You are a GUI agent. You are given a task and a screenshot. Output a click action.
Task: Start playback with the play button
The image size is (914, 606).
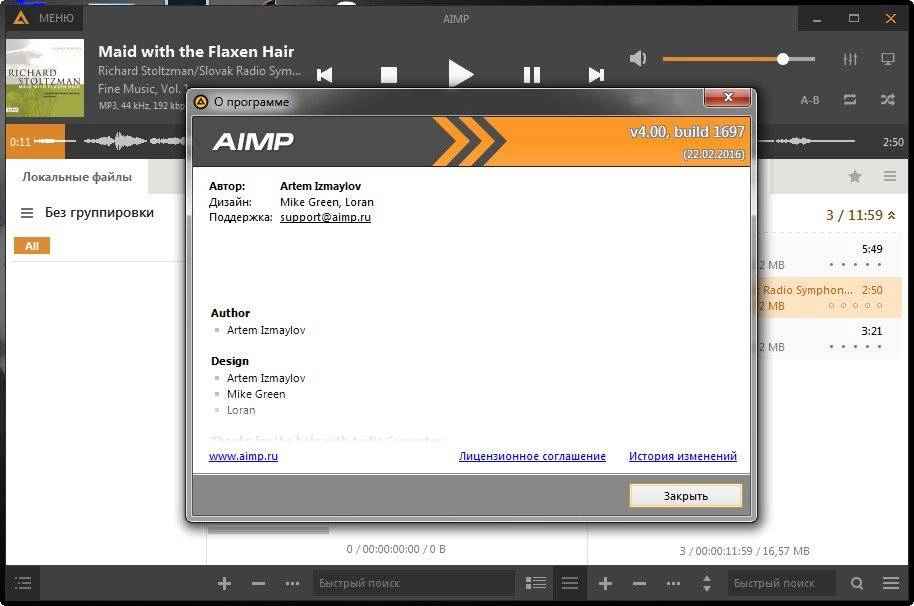click(x=460, y=74)
